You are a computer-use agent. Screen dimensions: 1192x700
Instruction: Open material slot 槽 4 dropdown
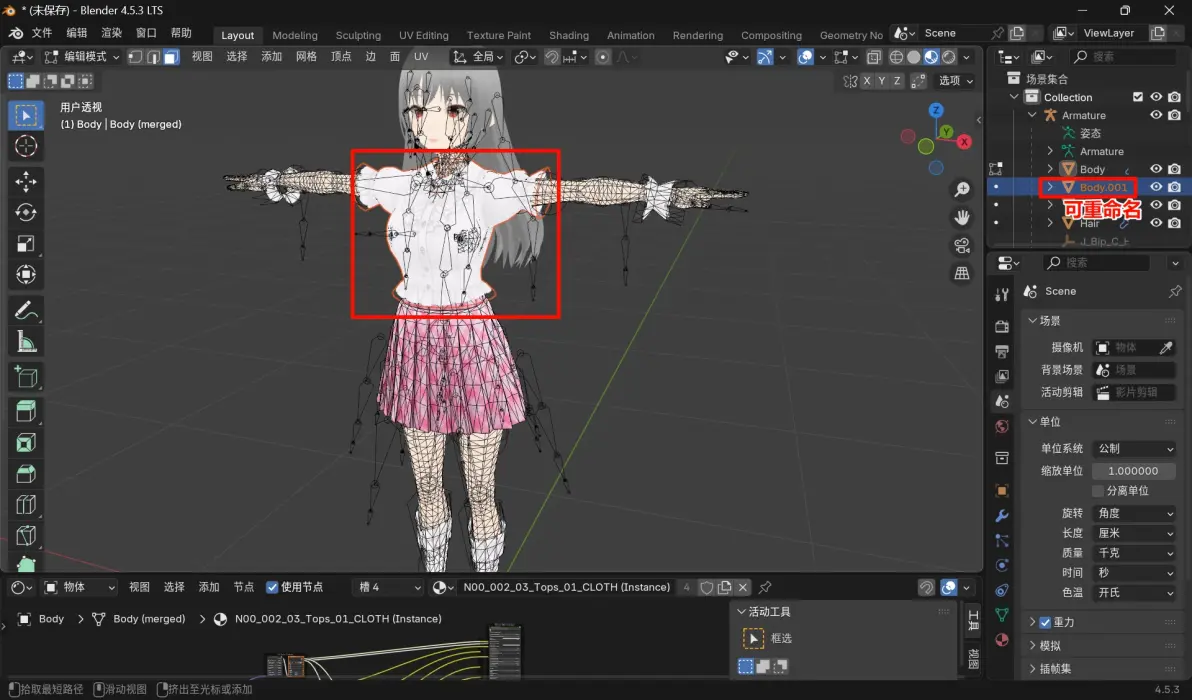point(388,588)
